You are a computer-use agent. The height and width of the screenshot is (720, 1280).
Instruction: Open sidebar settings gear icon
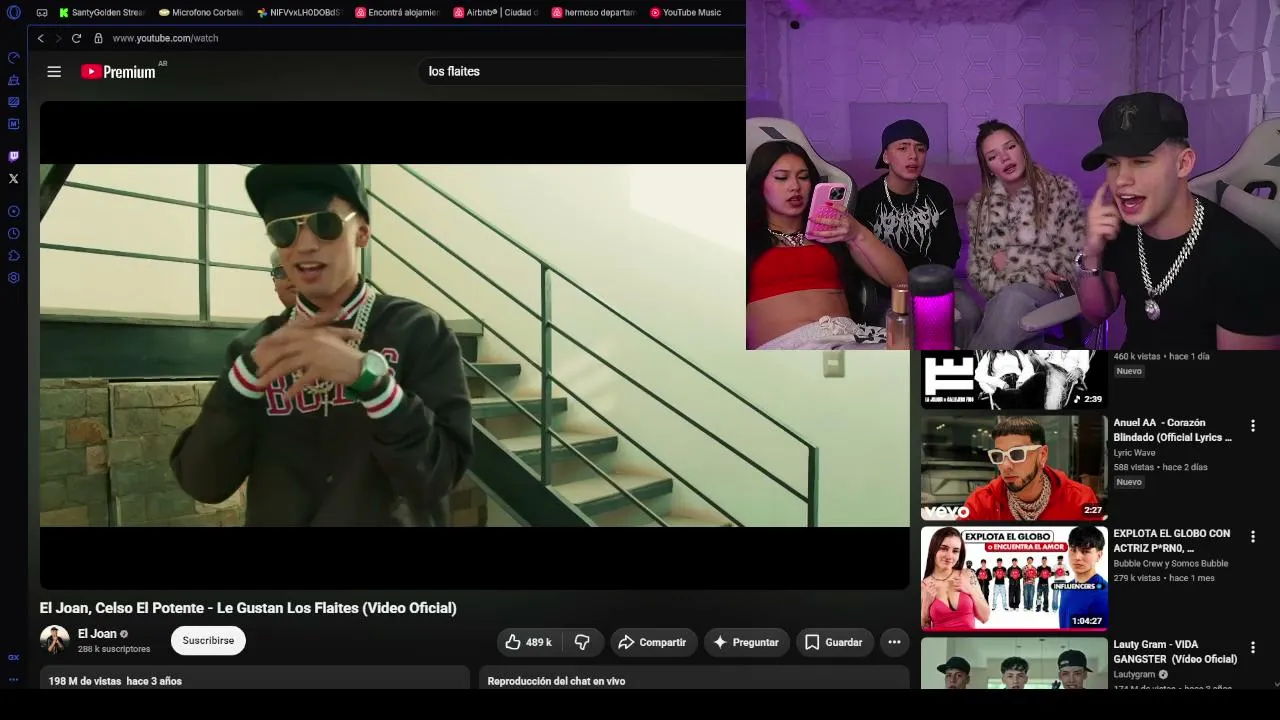[13, 277]
